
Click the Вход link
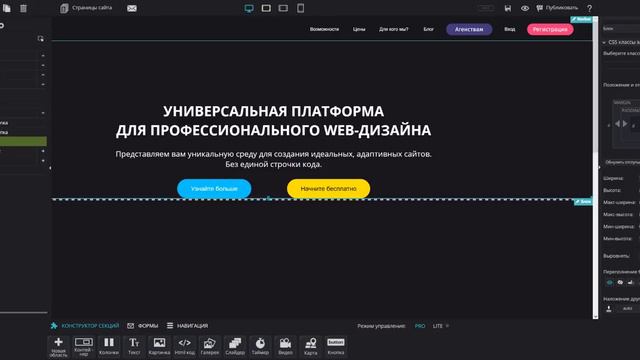tap(509, 29)
